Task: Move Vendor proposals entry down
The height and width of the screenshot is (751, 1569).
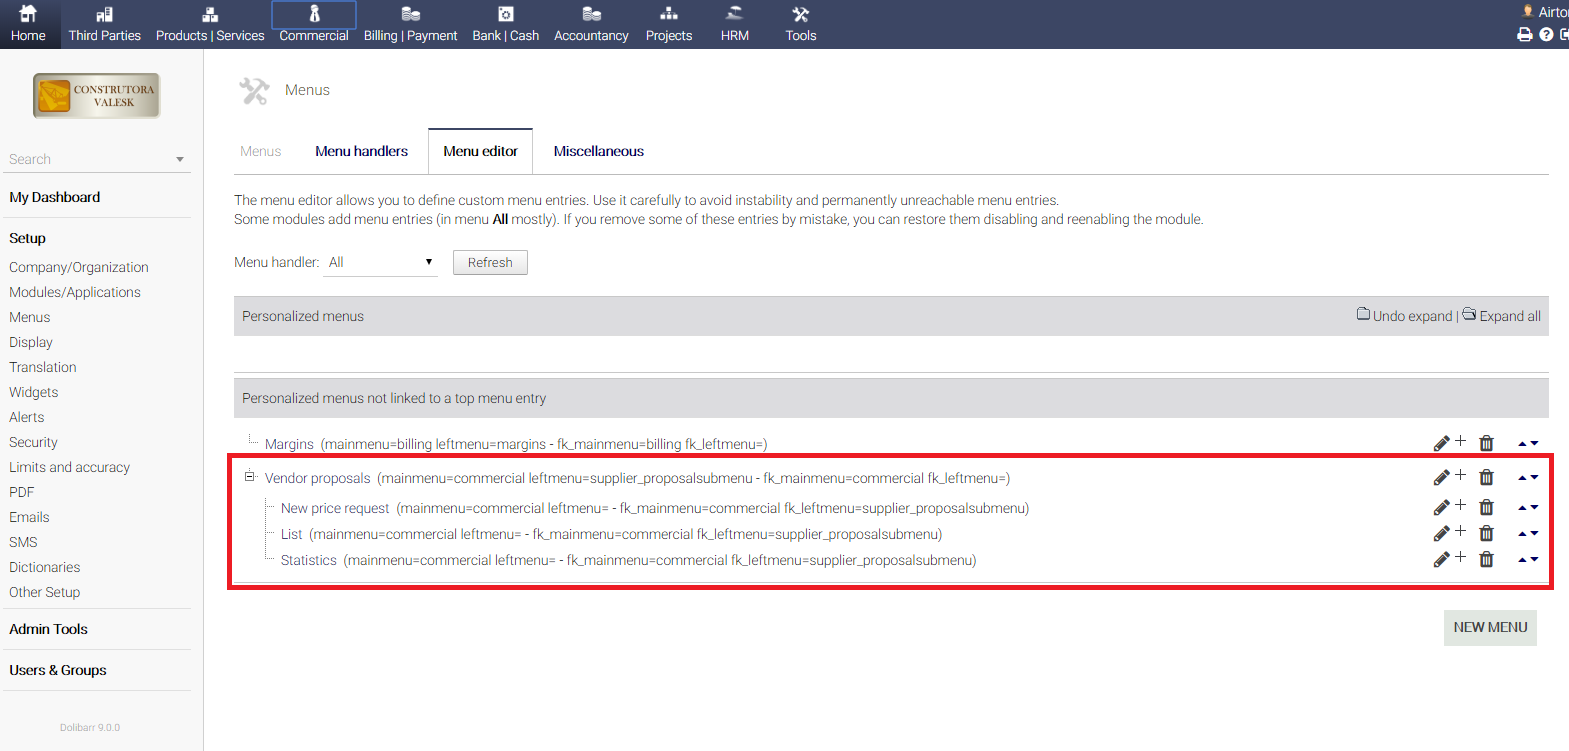Action: click(x=1535, y=478)
